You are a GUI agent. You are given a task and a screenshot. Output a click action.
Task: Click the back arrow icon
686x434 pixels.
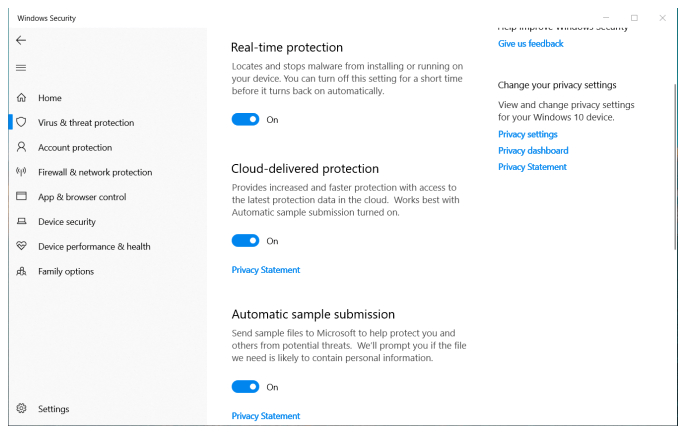click(21, 40)
